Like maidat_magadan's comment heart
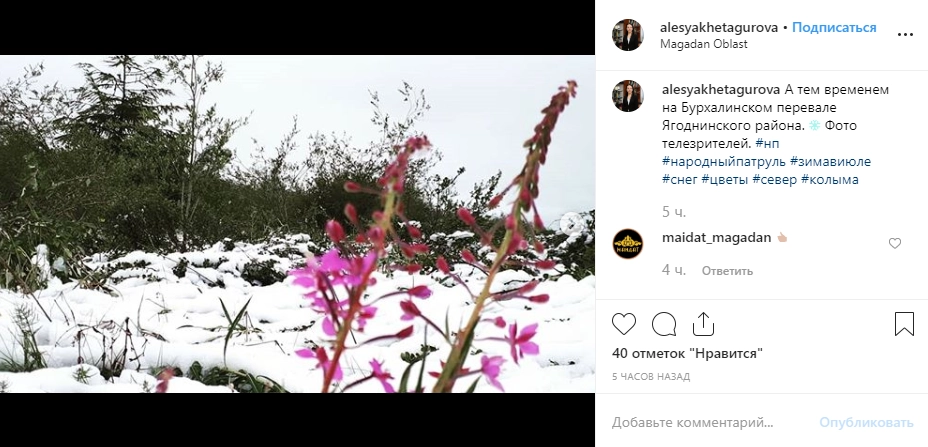Screen dimensions: 928x447 pyautogui.click(x=895, y=243)
